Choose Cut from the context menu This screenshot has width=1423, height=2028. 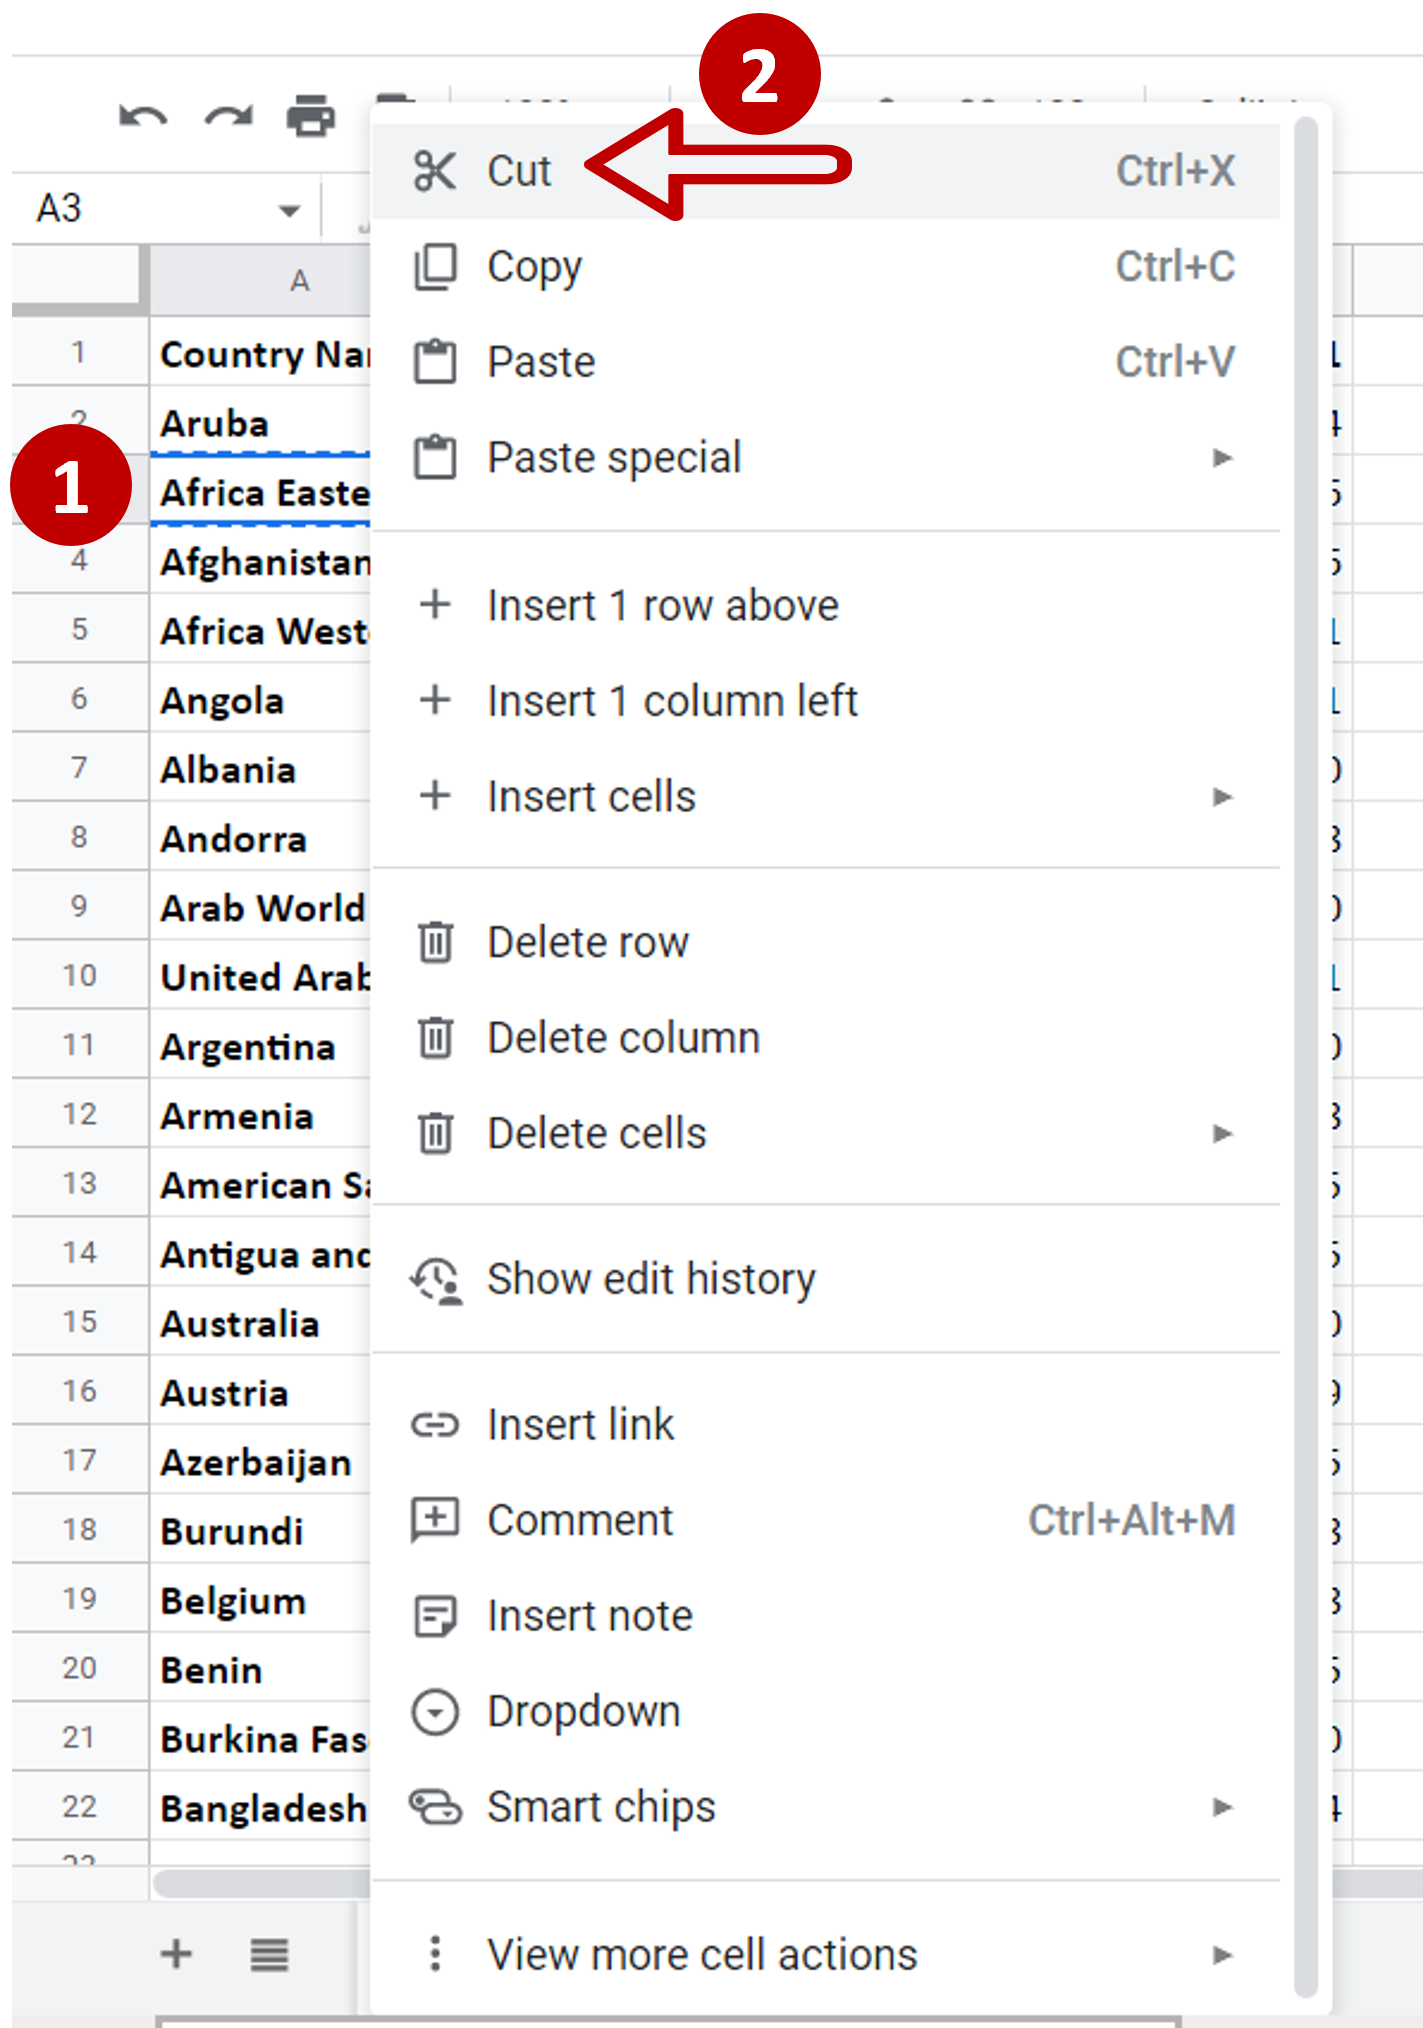pyautogui.click(x=826, y=171)
